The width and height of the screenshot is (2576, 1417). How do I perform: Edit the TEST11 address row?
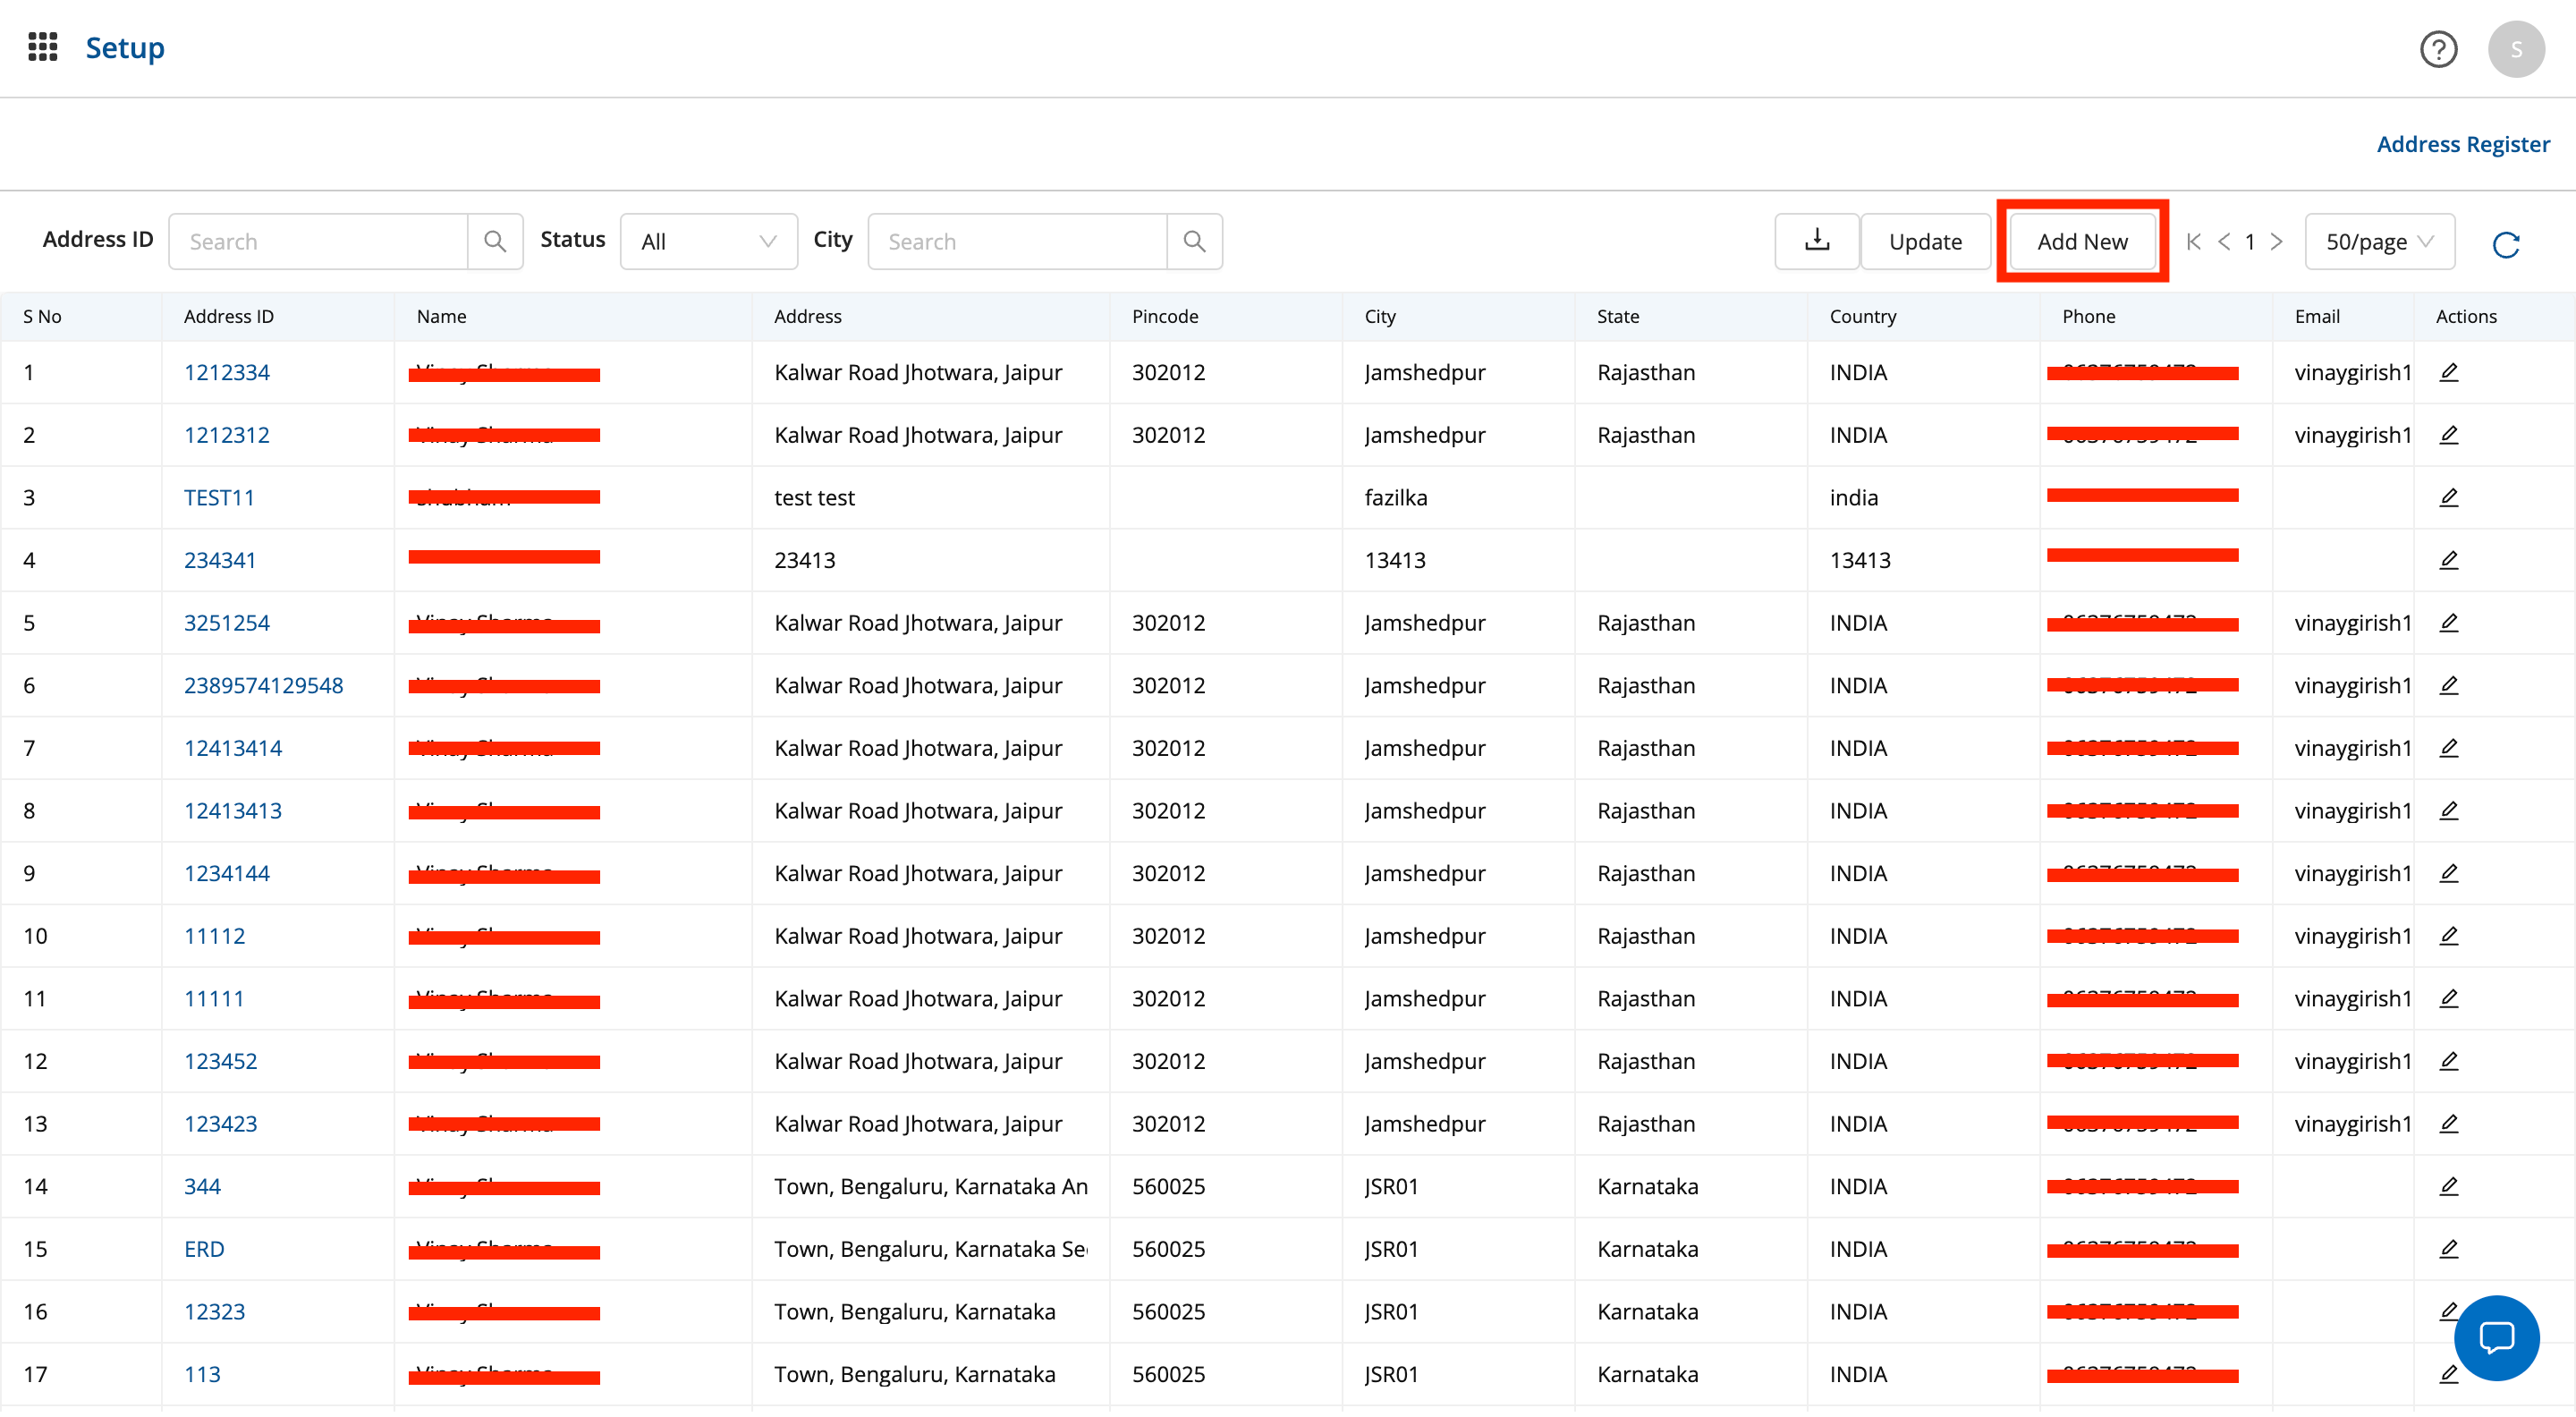[2448, 497]
